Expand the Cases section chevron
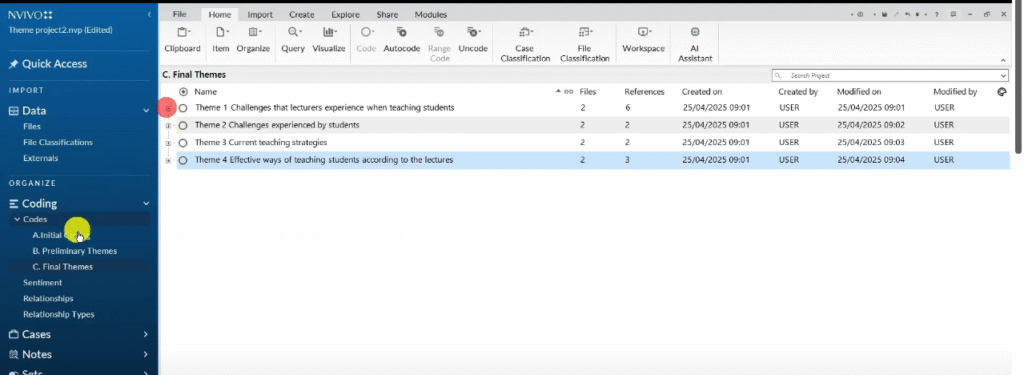 [146, 334]
